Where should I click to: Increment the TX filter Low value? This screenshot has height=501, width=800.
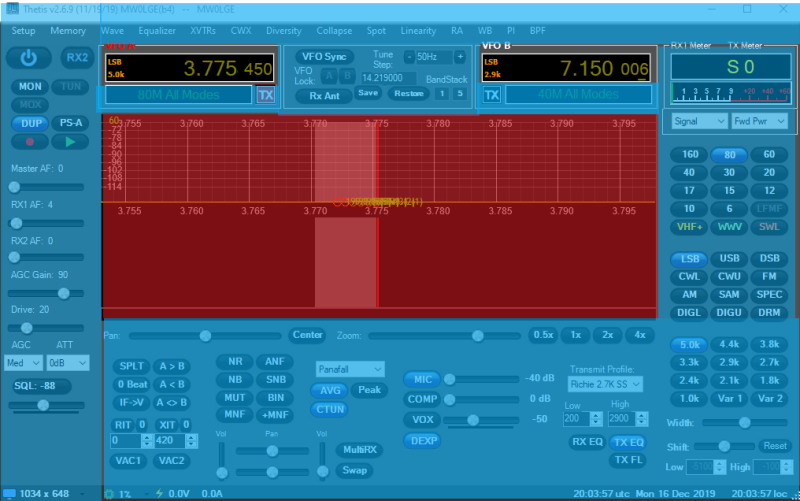[596, 415]
